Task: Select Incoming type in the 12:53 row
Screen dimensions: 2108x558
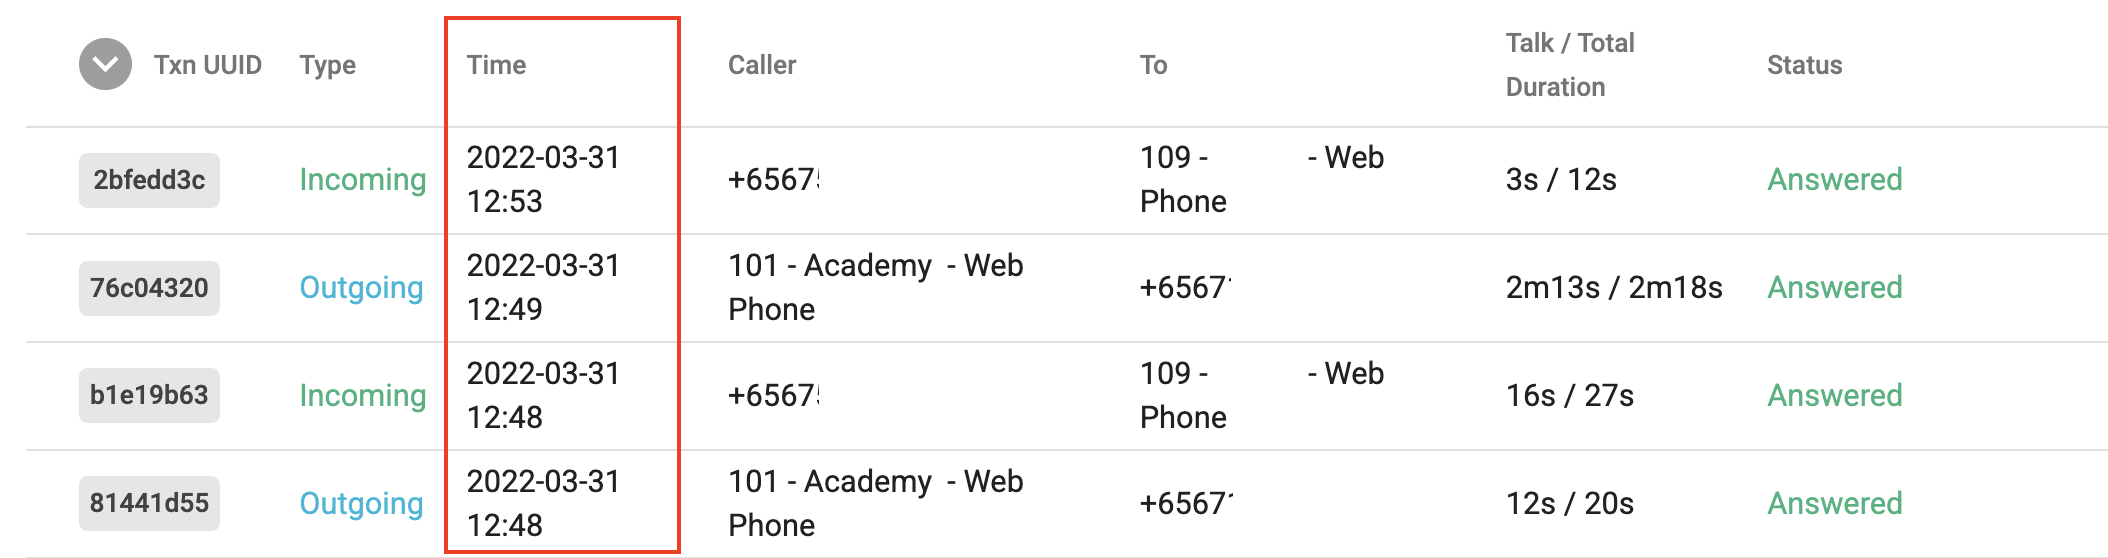Action: (x=363, y=180)
